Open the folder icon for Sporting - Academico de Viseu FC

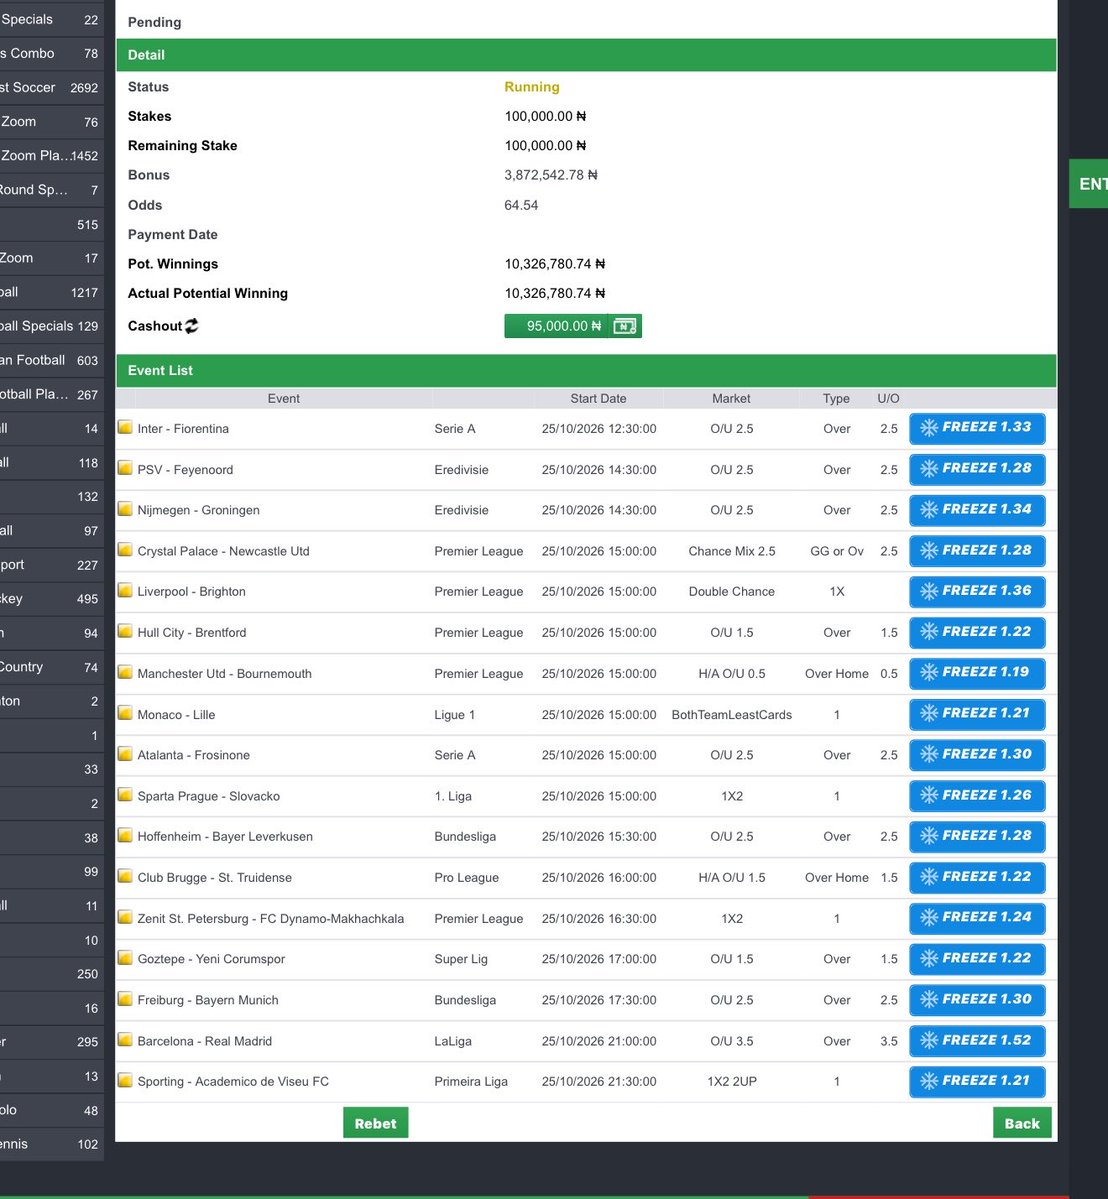click(x=125, y=1080)
